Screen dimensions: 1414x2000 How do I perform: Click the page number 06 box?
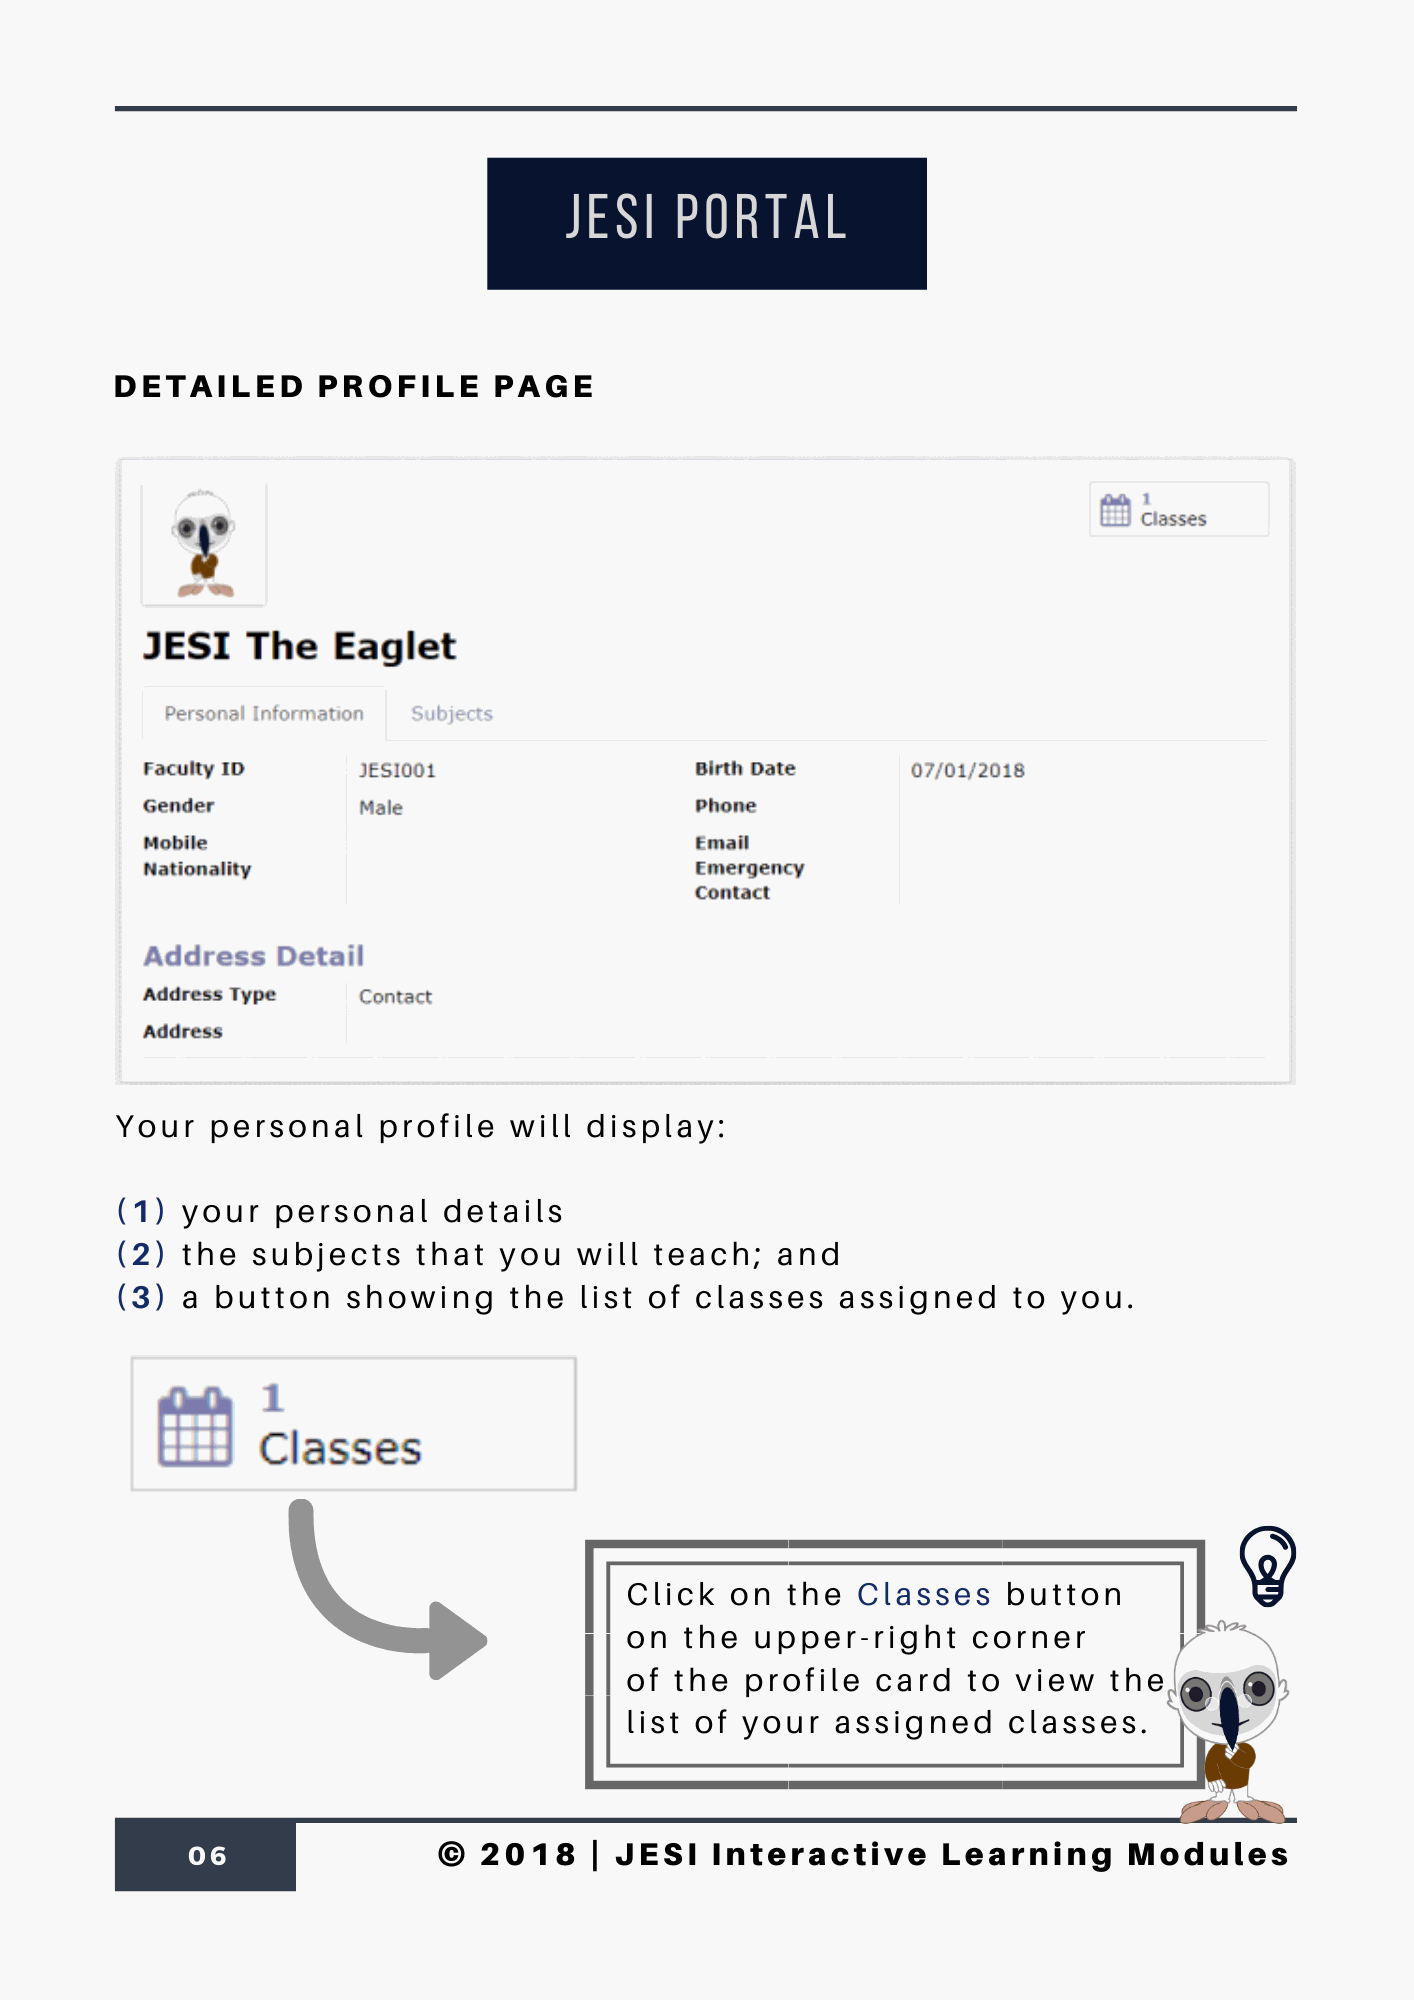tap(206, 1856)
